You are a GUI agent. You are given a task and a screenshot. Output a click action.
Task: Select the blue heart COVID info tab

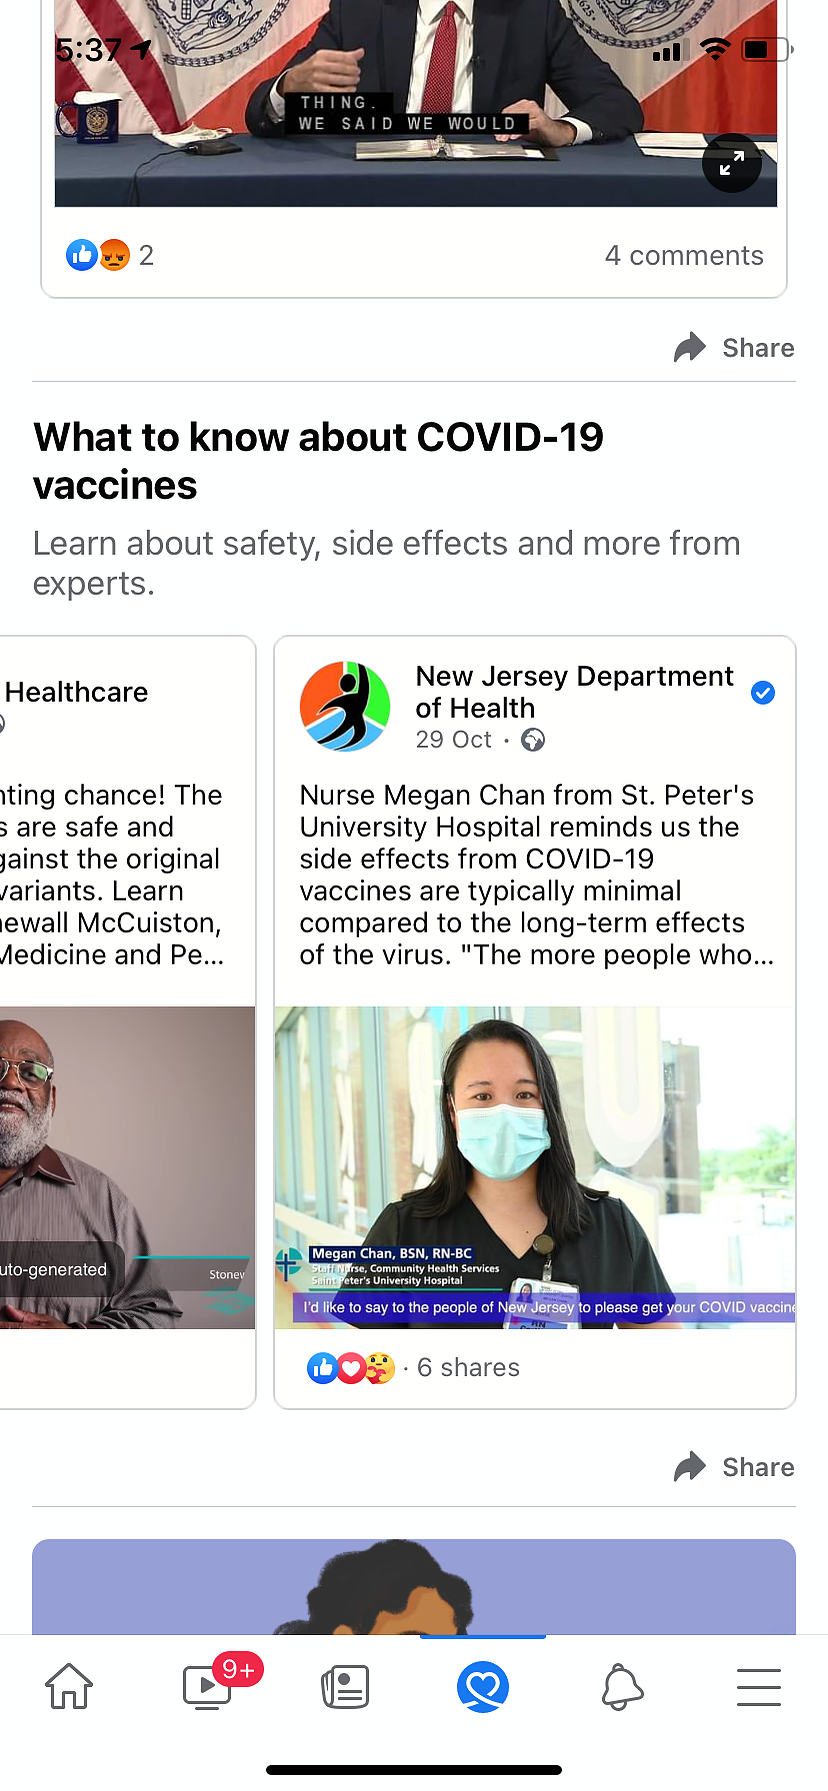483,1686
